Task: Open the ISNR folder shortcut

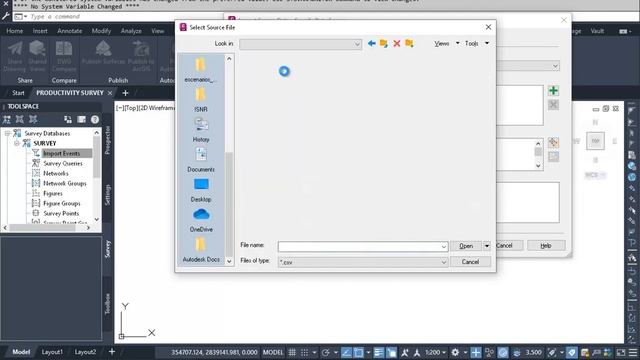Action: click(200, 100)
